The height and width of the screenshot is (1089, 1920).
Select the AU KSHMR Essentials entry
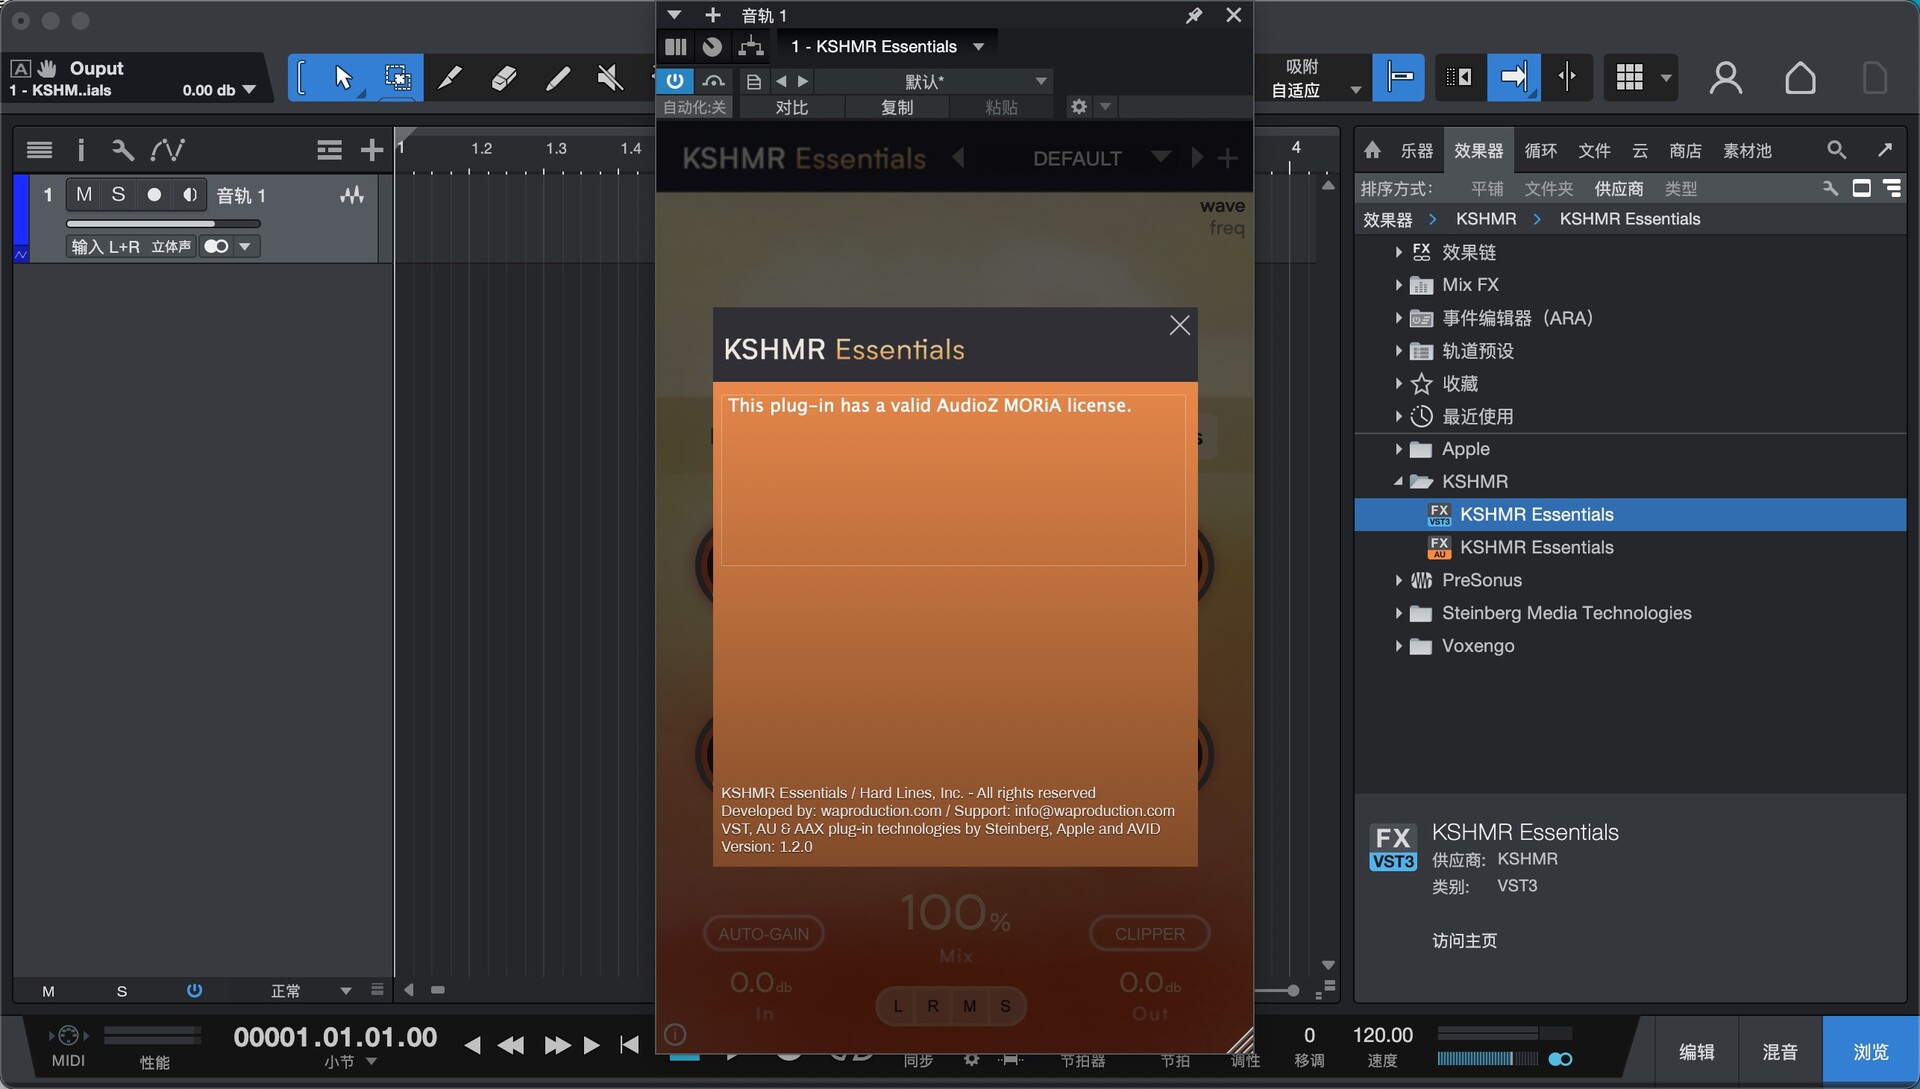click(x=1536, y=547)
